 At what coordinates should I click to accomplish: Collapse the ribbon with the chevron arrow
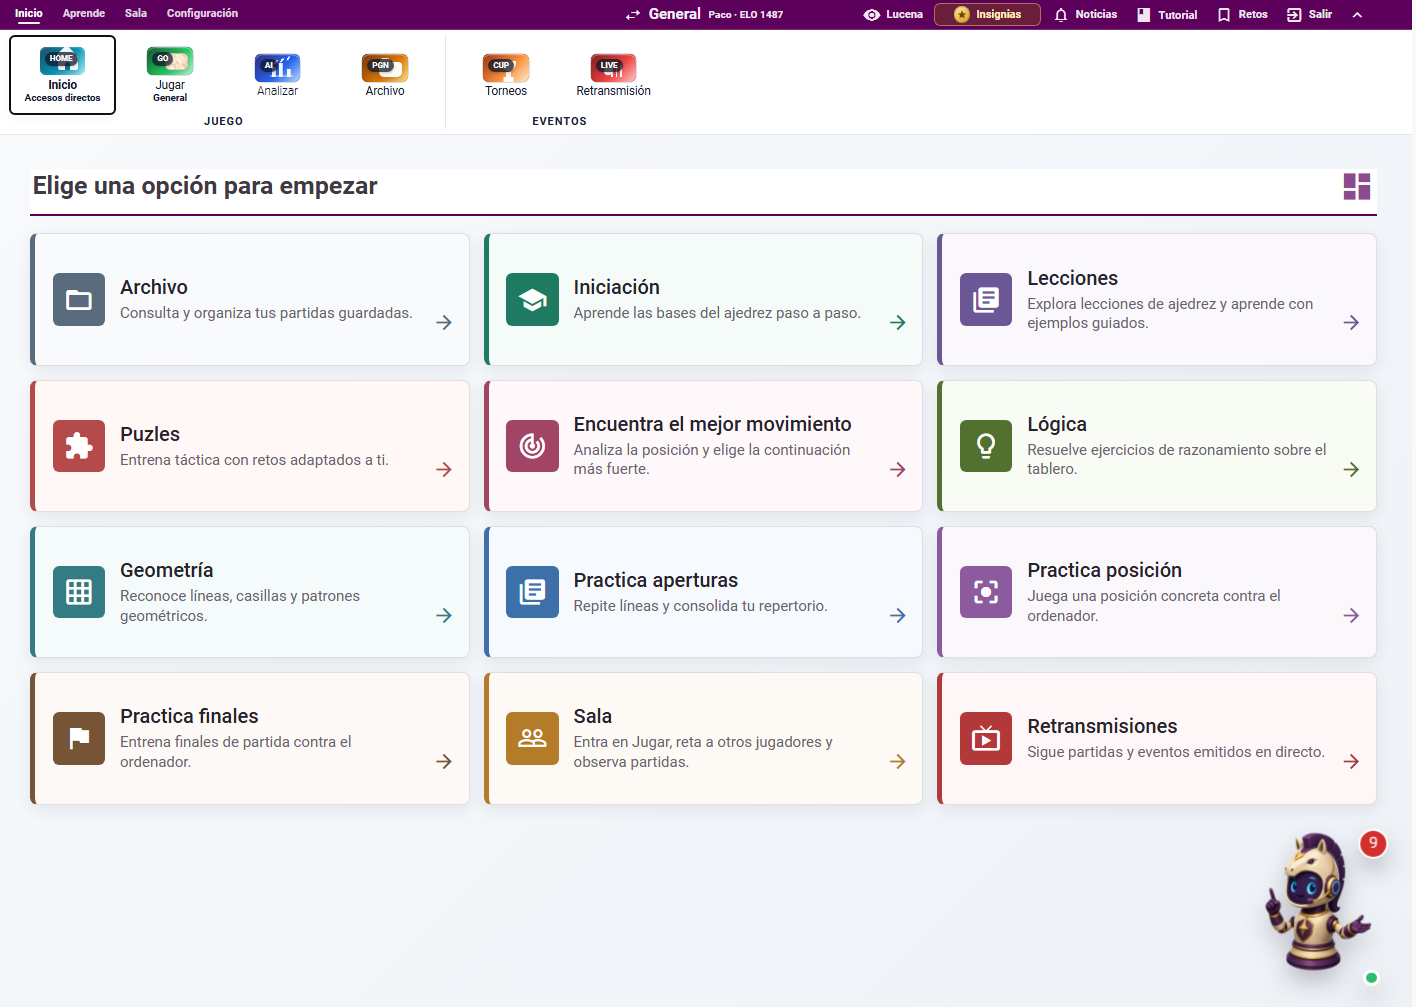[x=1357, y=15]
